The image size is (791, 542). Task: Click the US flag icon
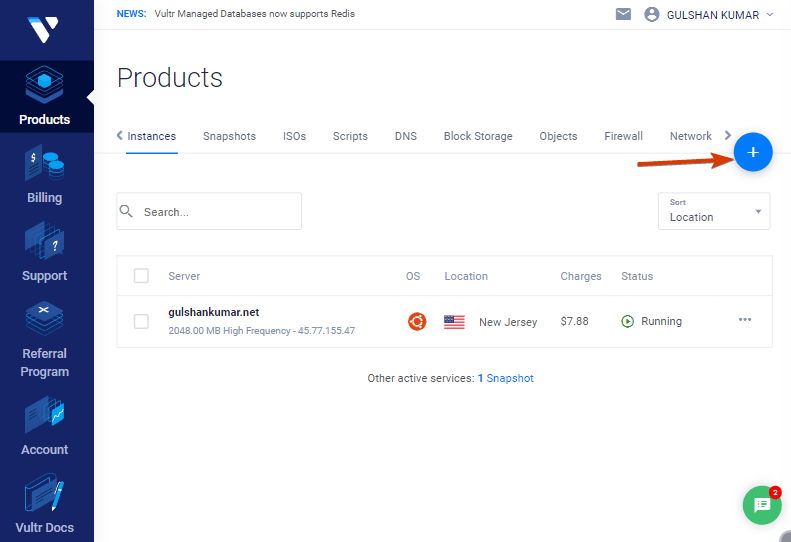click(x=454, y=322)
